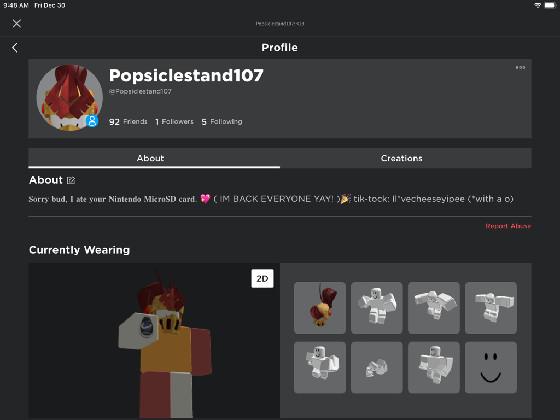This screenshot has width=560, height=420.
Task: Open the three-dots more options menu
Action: click(520, 68)
